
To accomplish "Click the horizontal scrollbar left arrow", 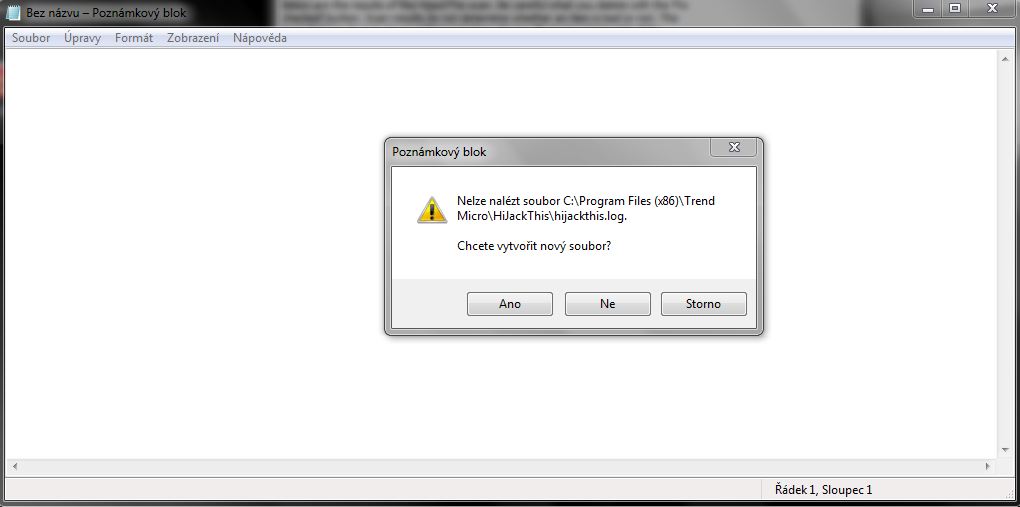I will [x=14, y=466].
